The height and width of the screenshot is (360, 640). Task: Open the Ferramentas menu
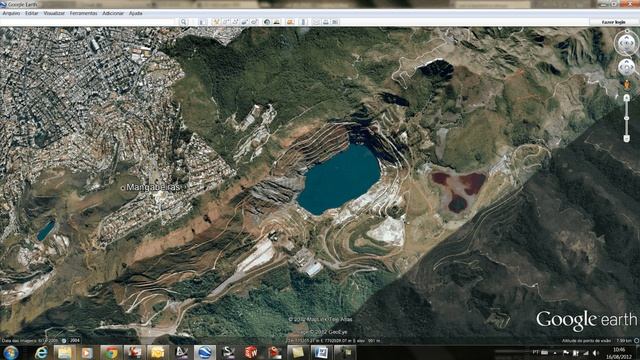(84, 13)
